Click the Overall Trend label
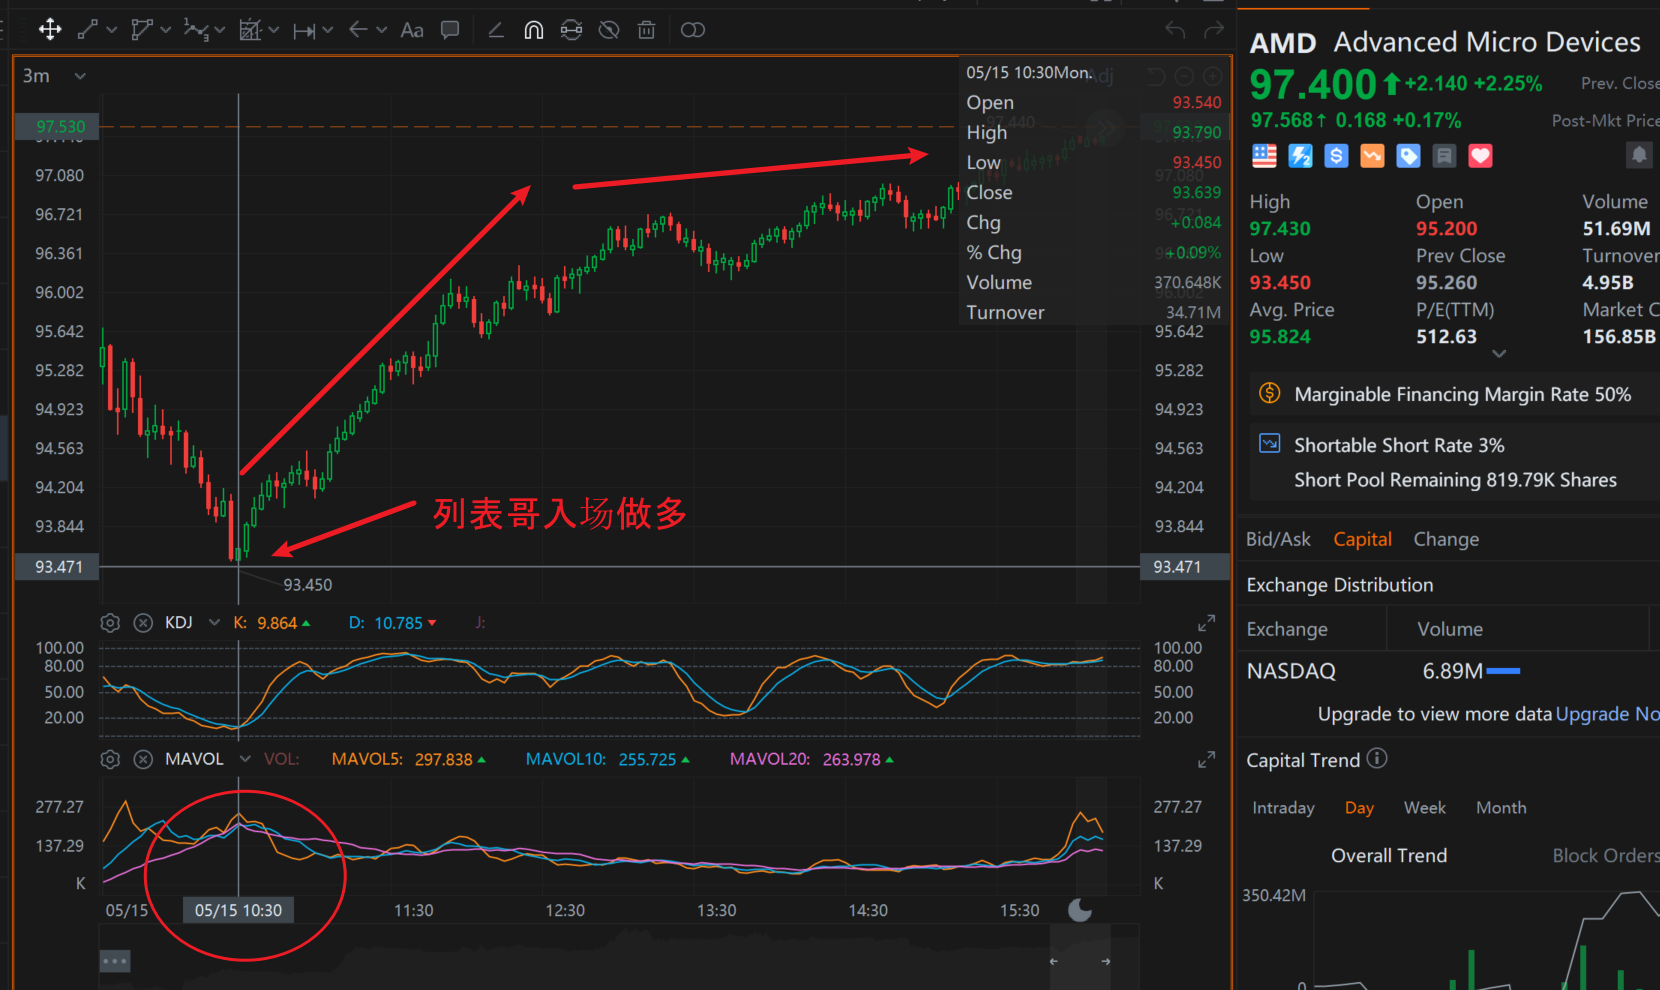 [1389, 856]
